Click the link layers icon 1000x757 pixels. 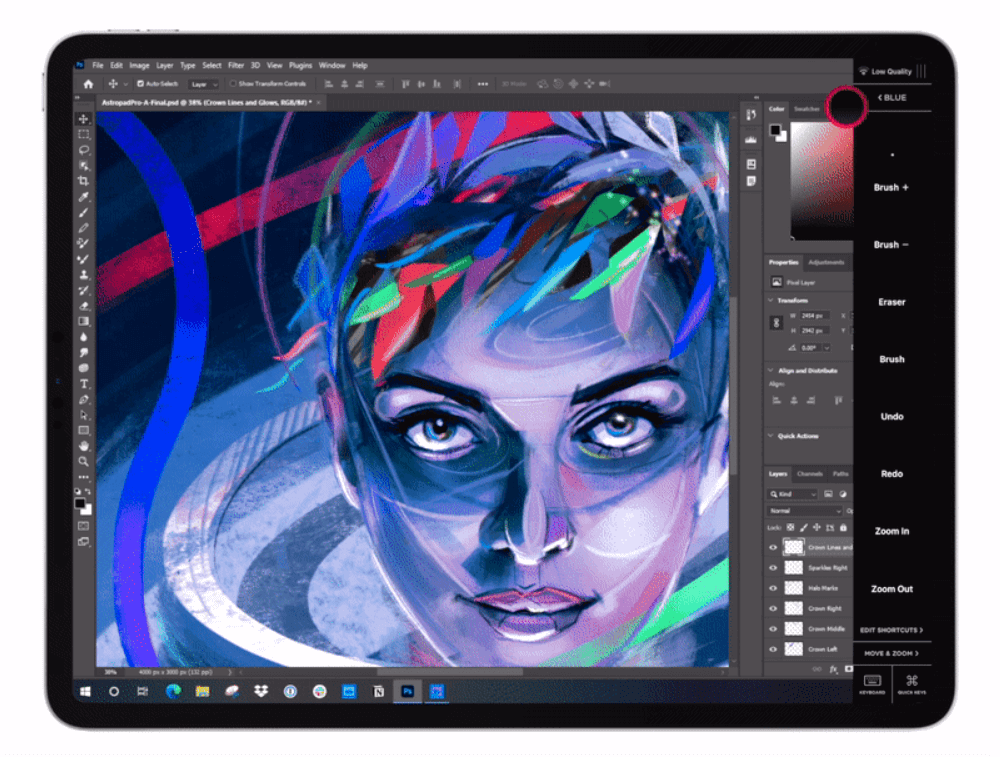817,669
